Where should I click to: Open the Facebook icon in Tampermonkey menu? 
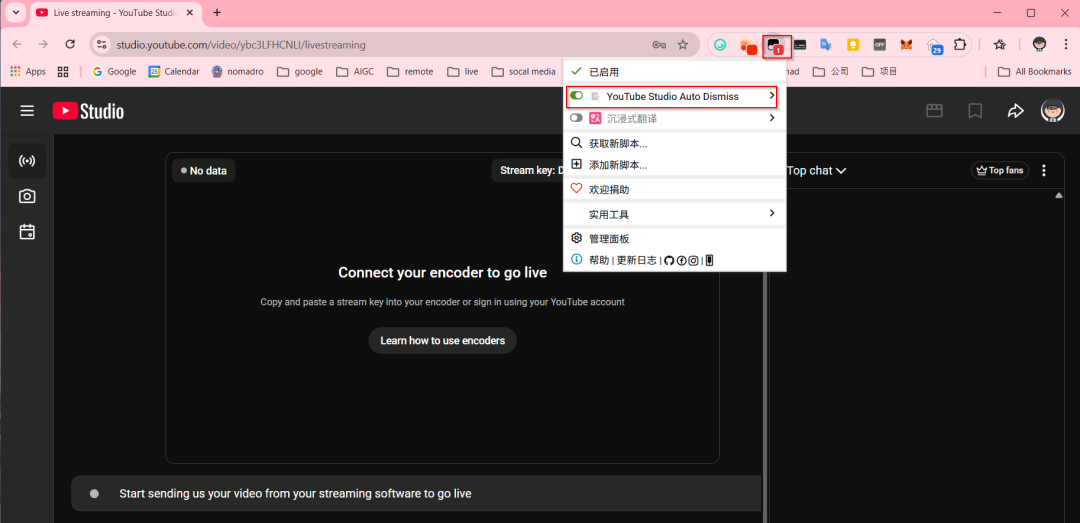pos(681,260)
